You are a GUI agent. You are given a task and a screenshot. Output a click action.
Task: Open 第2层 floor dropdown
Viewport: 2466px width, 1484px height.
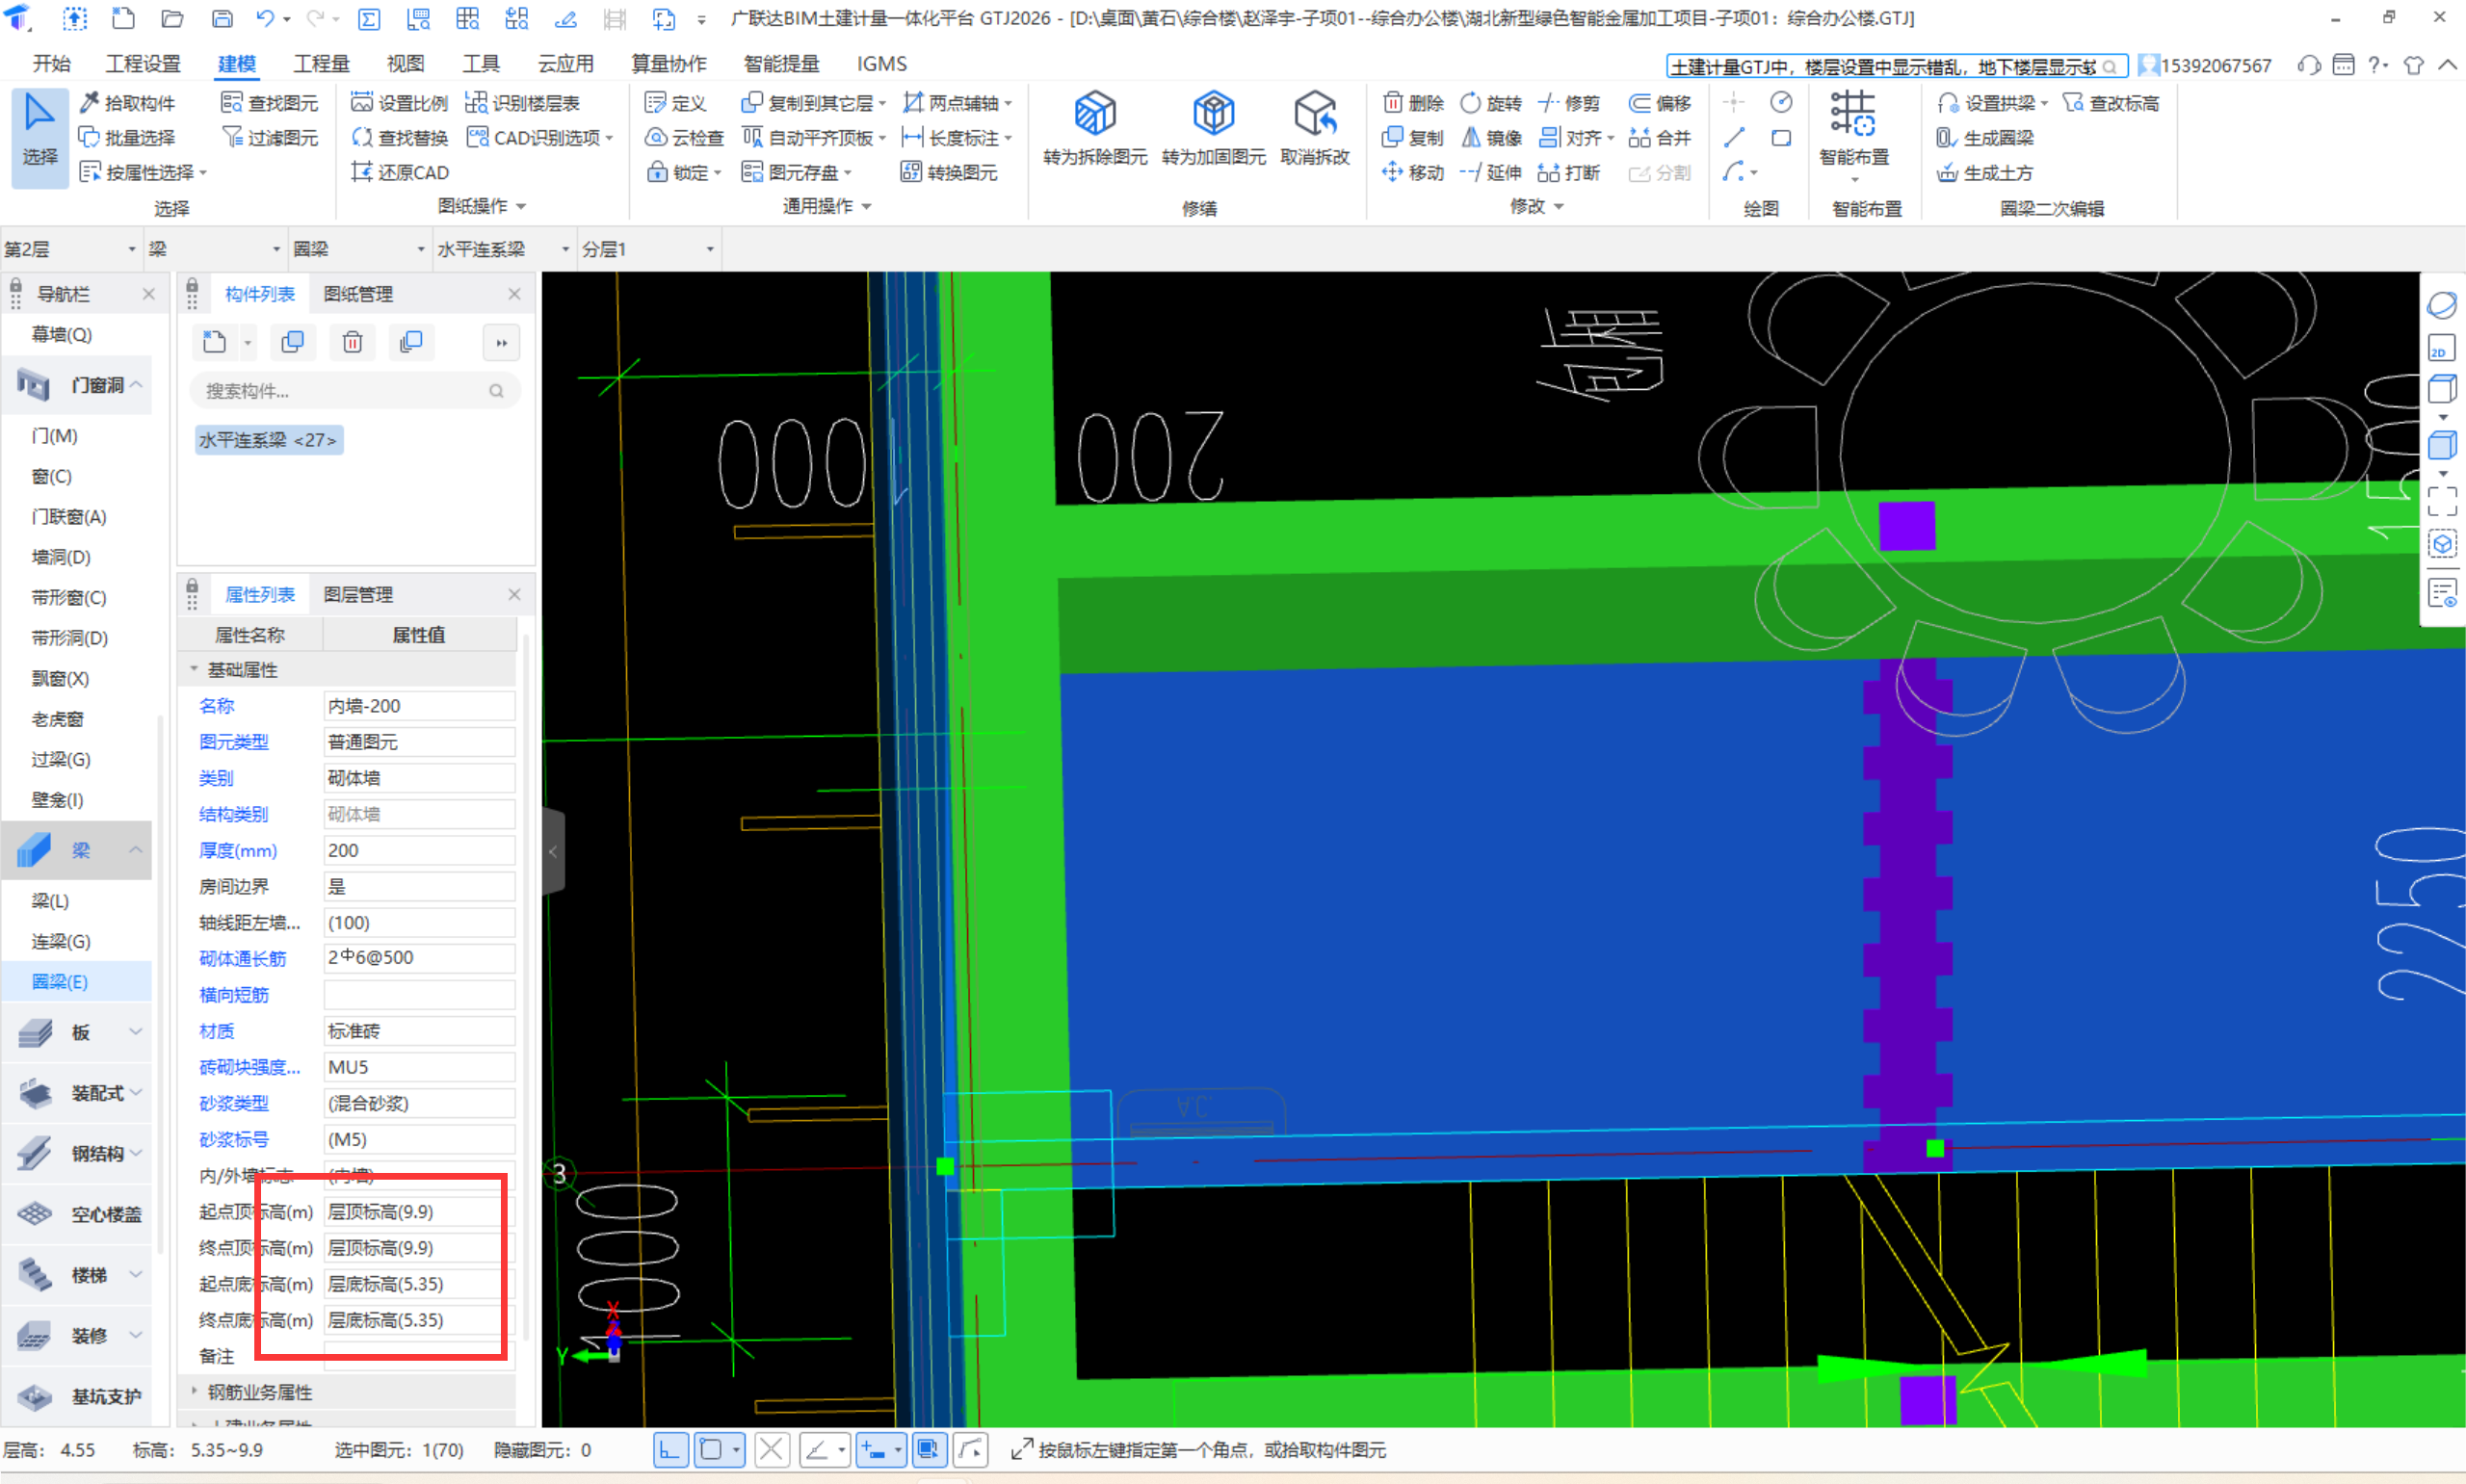[x=70, y=249]
